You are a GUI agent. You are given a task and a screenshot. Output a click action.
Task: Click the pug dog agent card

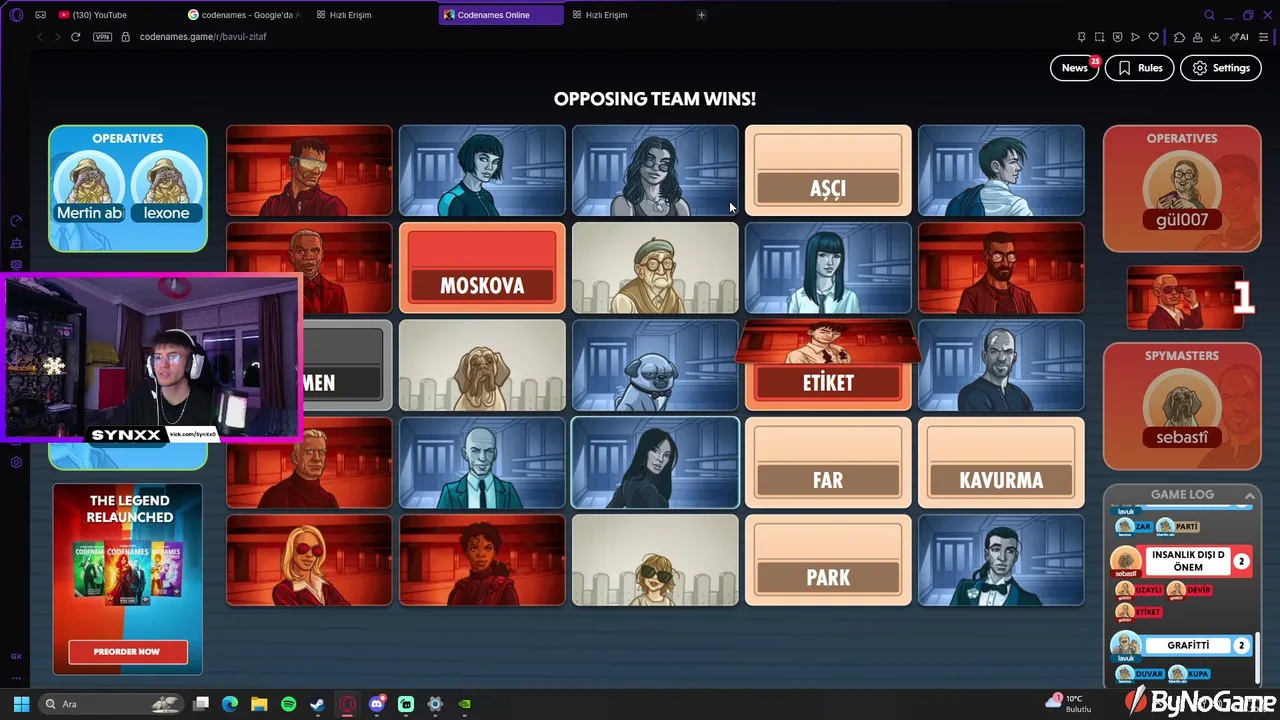pyautogui.click(x=655, y=365)
